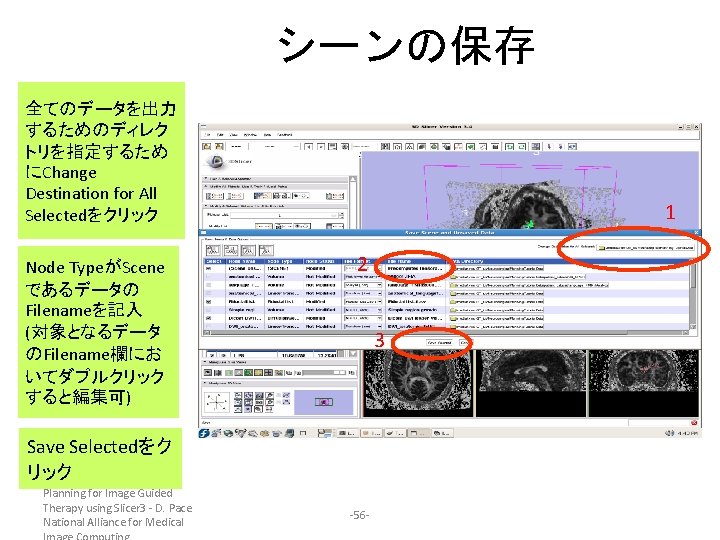The height and width of the screenshot is (540, 720).
Task: Toggle Select checkbox for the Scene row
Action: tap(209, 268)
